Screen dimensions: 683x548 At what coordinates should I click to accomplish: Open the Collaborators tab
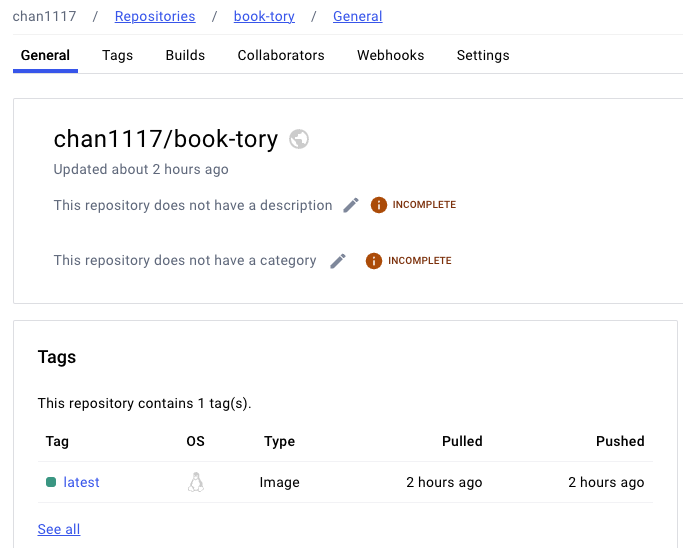coord(281,55)
